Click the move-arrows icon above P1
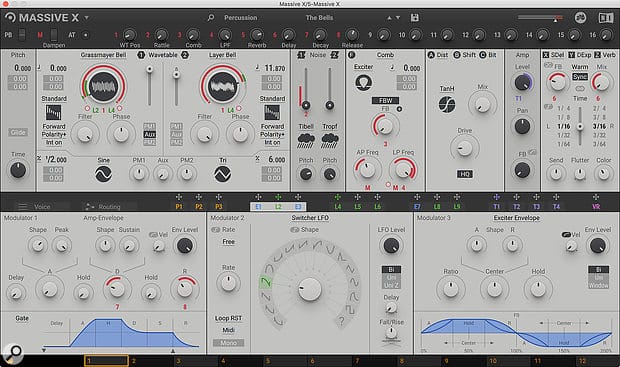The height and width of the screenshot is (367, 620). coord(179,197)
